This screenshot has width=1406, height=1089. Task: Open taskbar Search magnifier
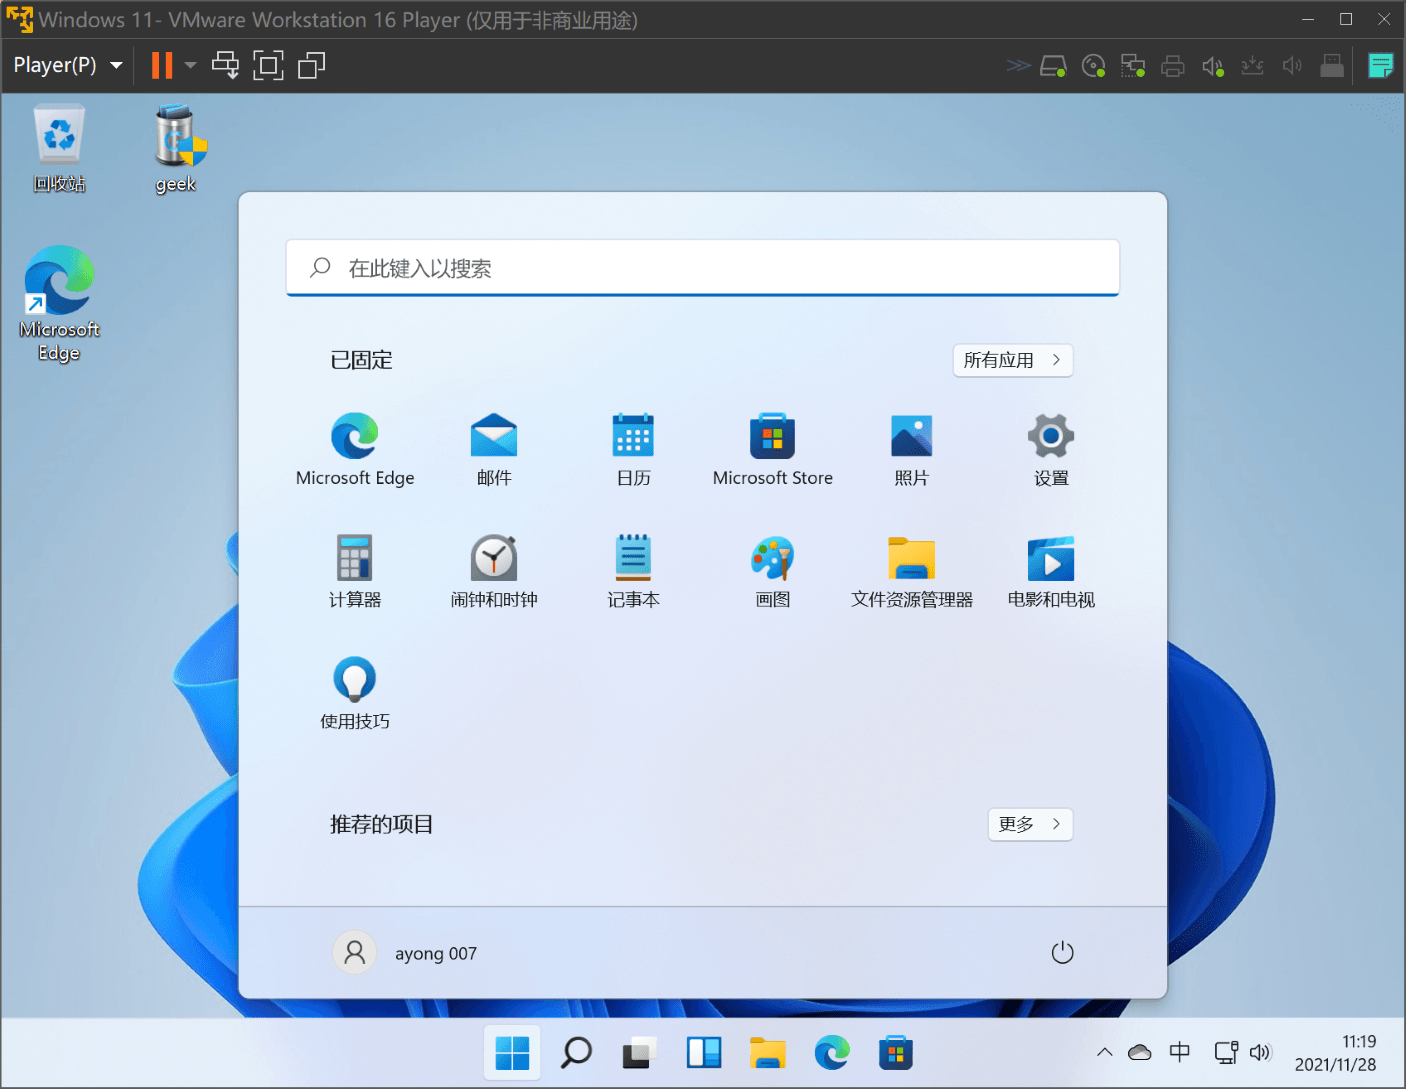[x=576, y=1052]
